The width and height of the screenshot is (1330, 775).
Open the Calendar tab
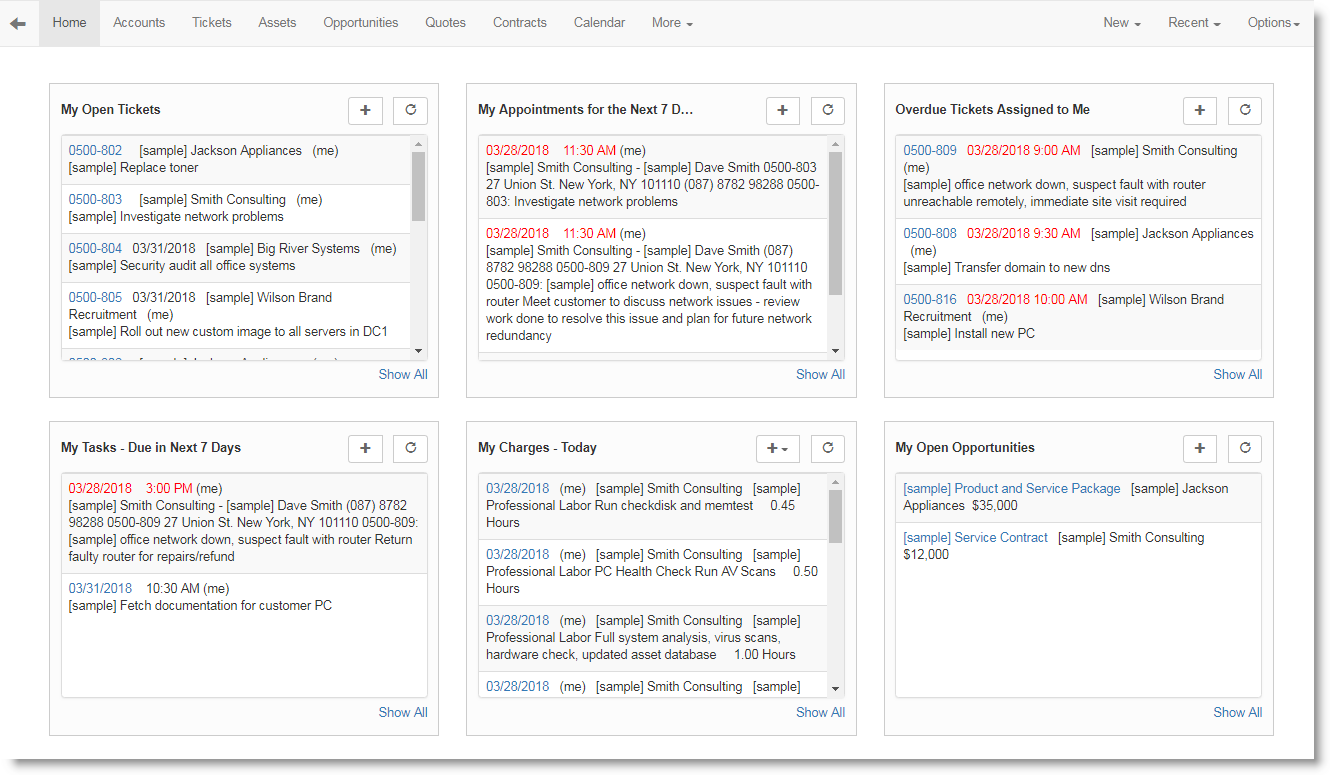pos(599,23)
